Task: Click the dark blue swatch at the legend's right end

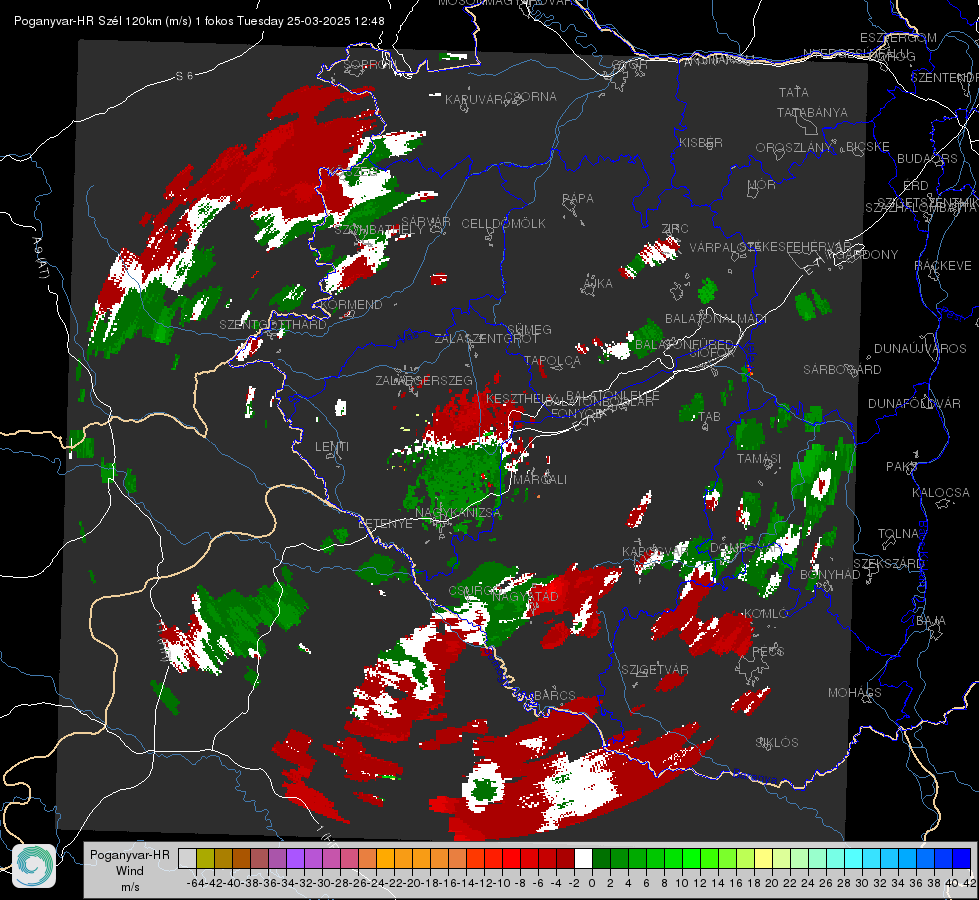Action: click(962, 858)
